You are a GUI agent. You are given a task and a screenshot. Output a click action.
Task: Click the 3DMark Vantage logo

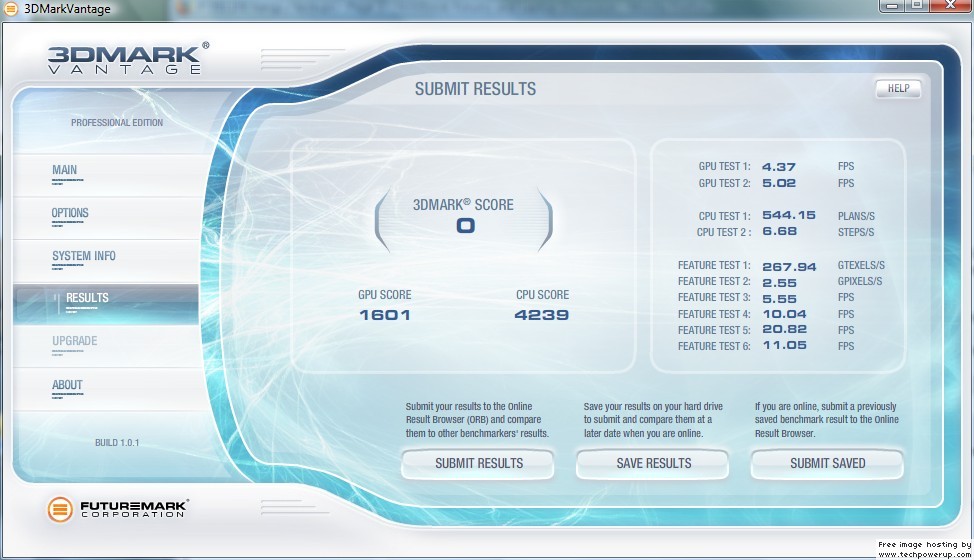point(129,58)
